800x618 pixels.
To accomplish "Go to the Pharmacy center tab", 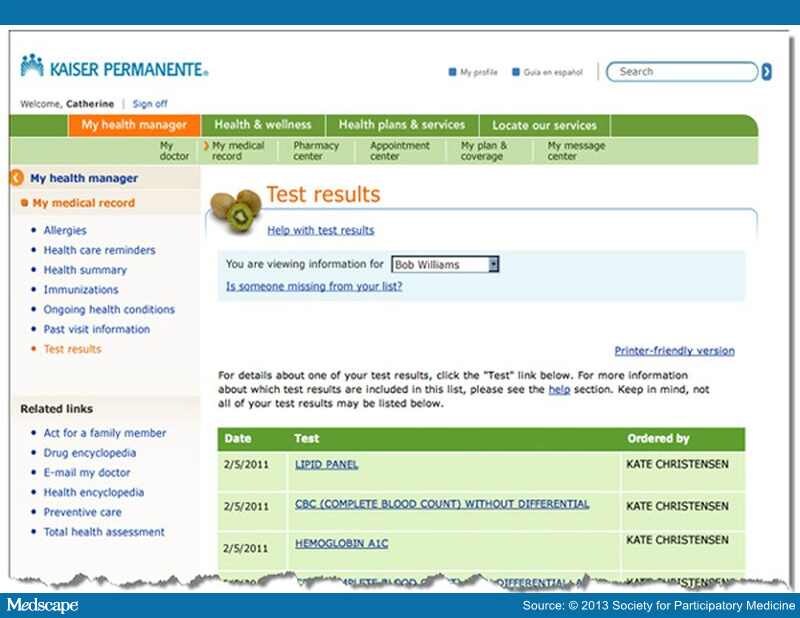I will point(316,150).
